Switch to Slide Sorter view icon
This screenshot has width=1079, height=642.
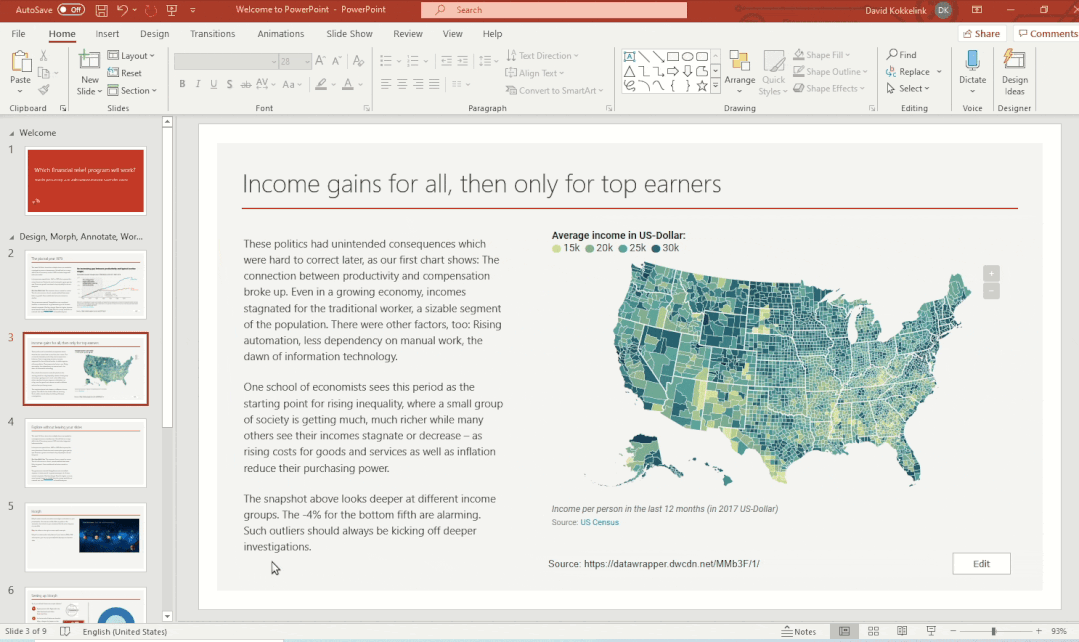point(873,631)
